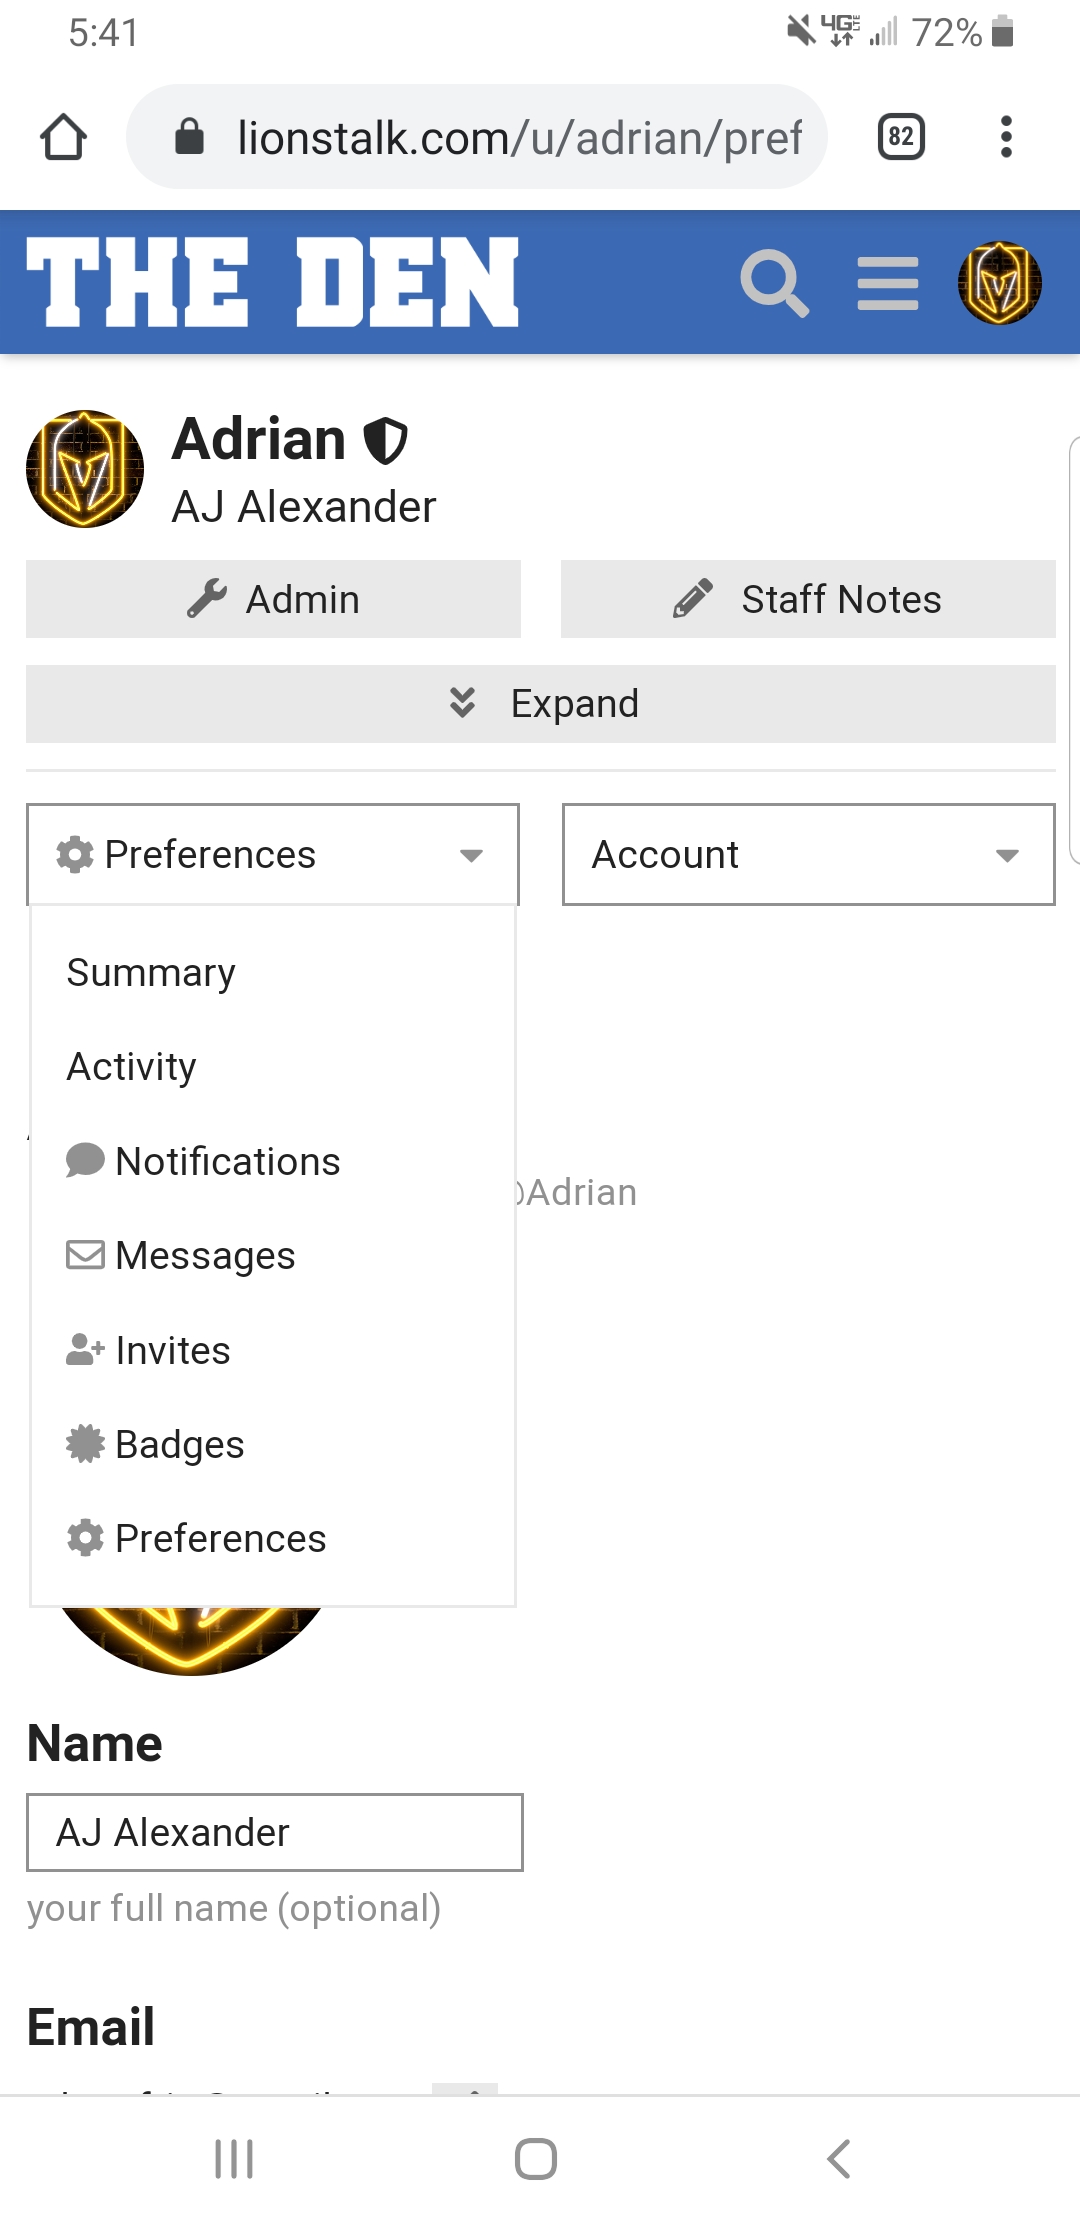Viewport: 1080px width, 2220px height.
Task: Collapse the Preferences dropdown selector
Action: (272, 855)
